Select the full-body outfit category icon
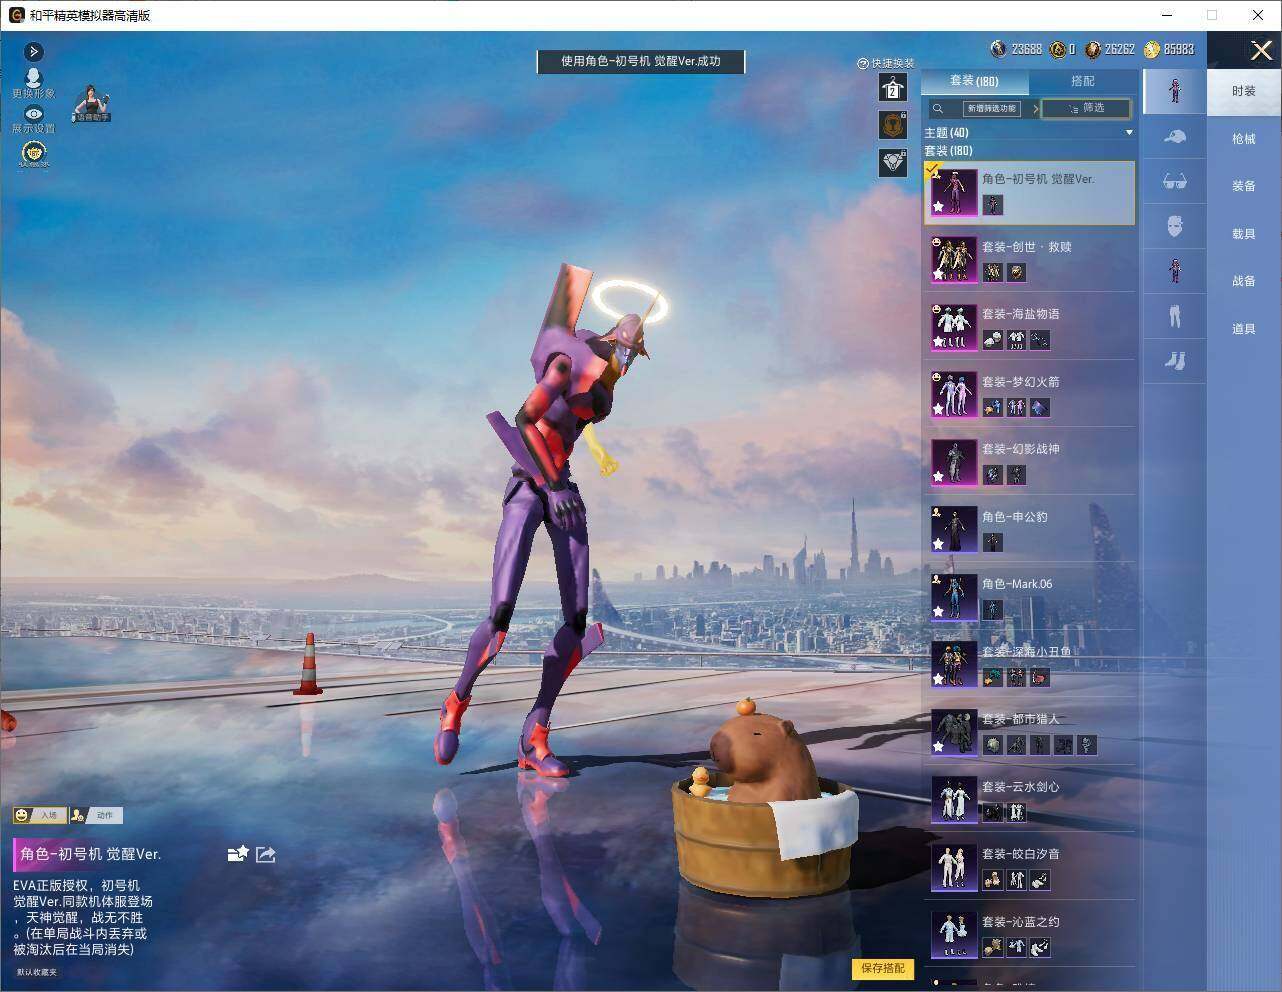1282x992 pixels. pos(1174,90)
